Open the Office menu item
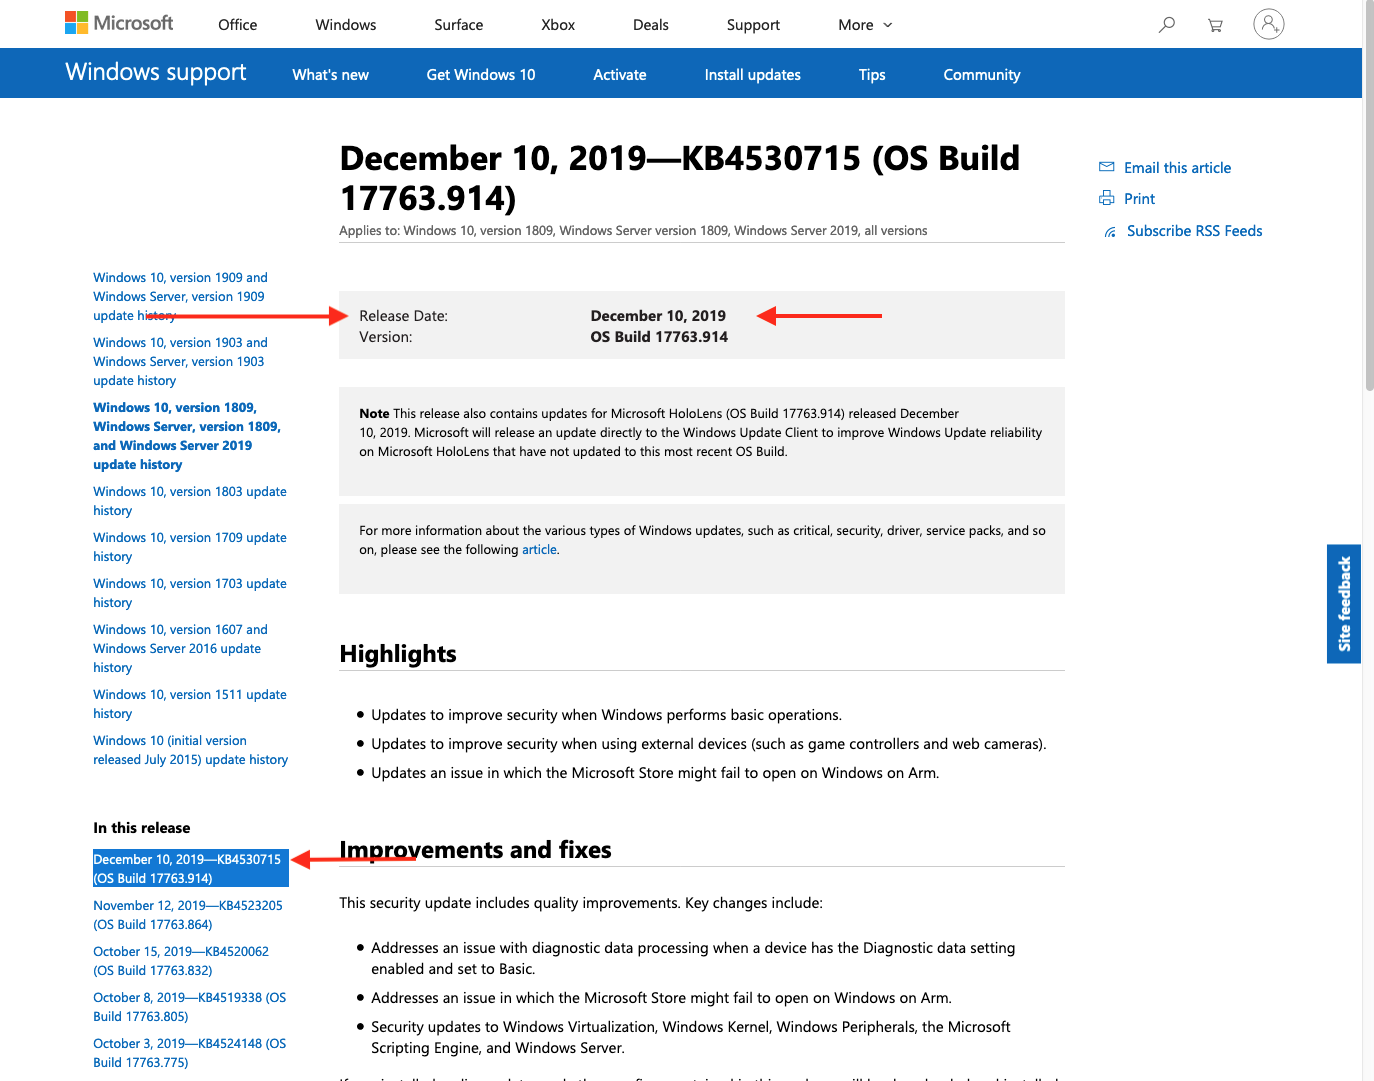The image size is (1374, 1081). (x=238, y=25)
